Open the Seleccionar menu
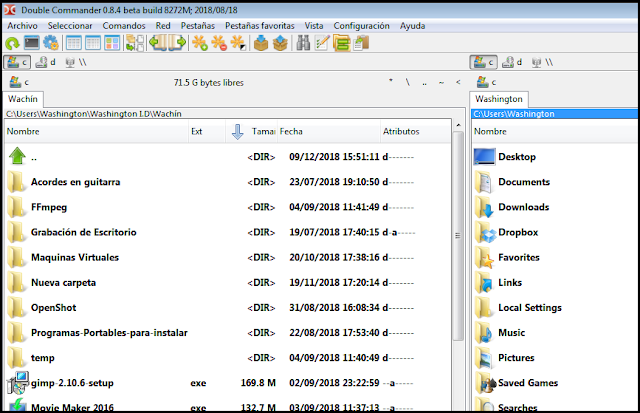Image resolution: width=640 pixels, height=413 pixels. pyautogui.click(x=70, y=26)
